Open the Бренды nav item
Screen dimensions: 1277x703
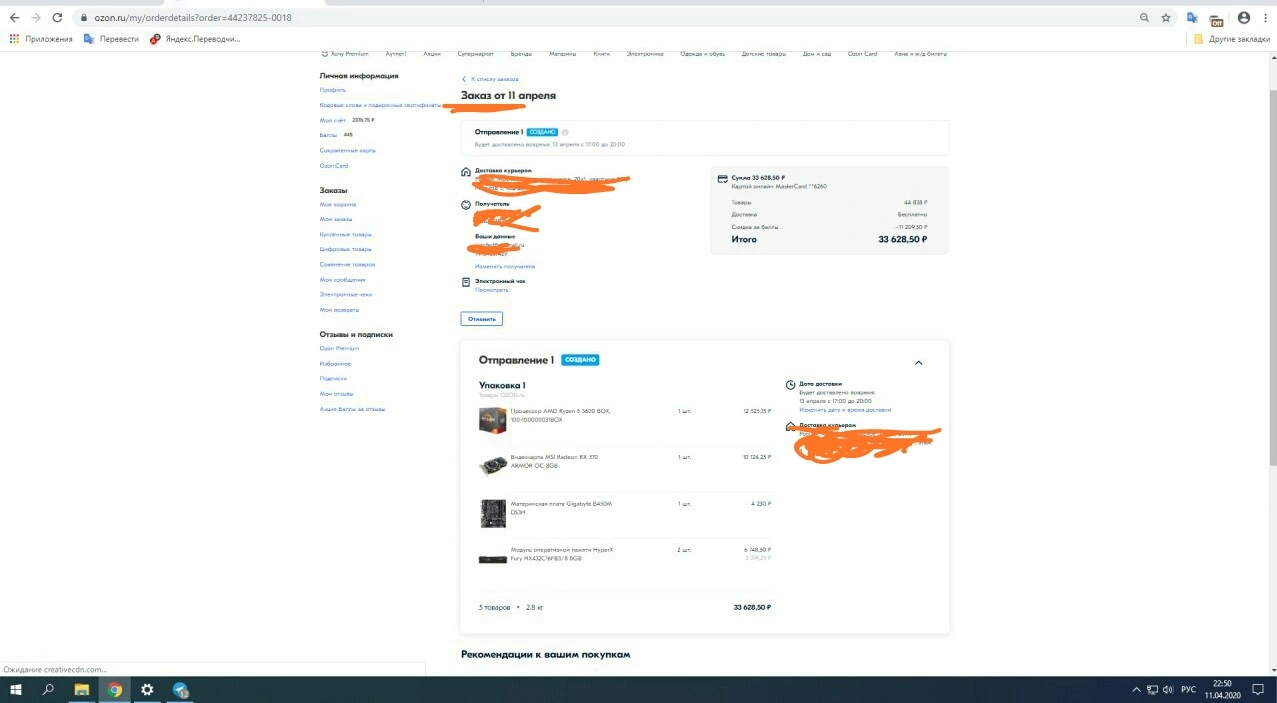[521, 54]
